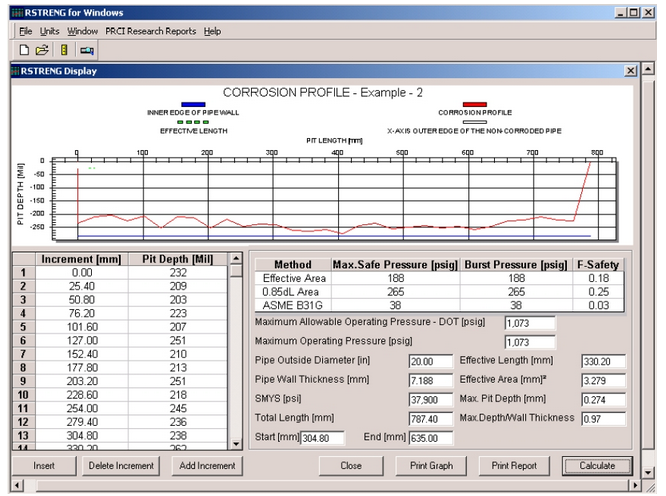Click the Calculate button
666x496 pixels.
[x=597, y=466]
